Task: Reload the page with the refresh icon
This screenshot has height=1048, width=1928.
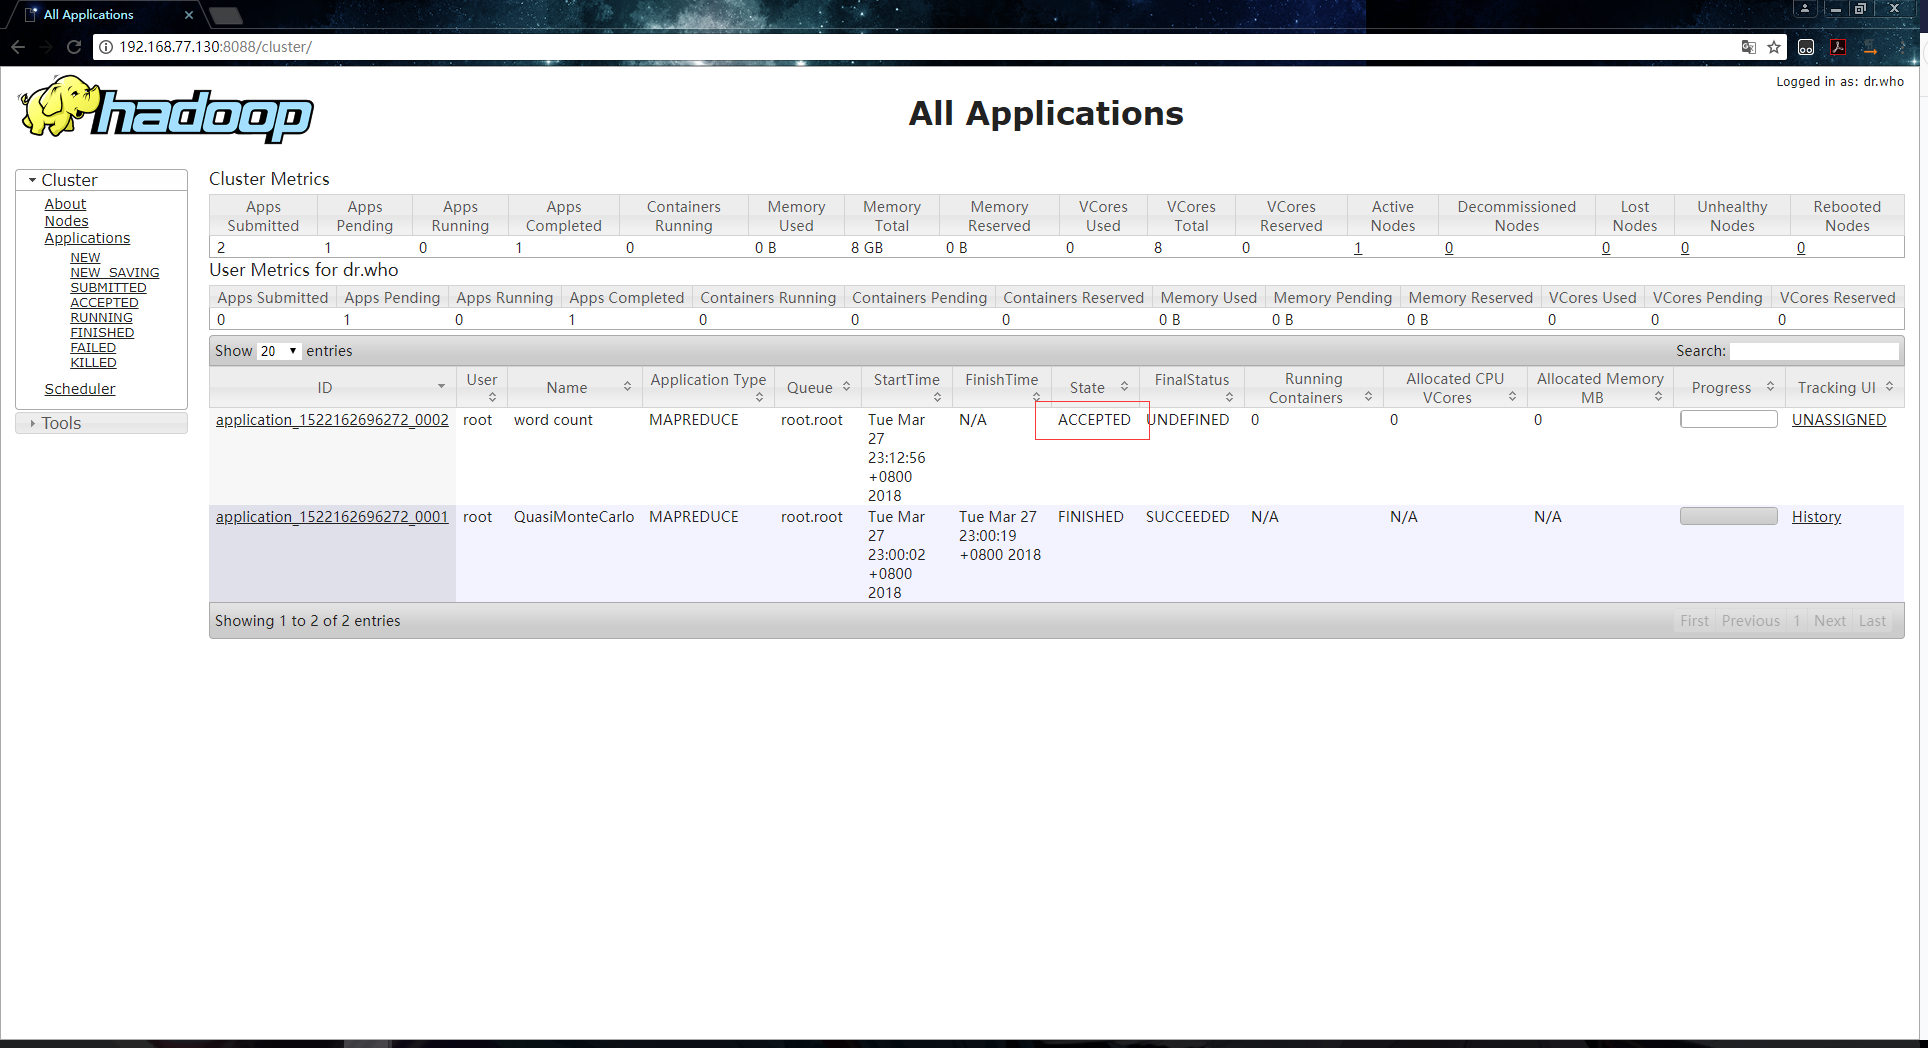Action: pos(74,47)
